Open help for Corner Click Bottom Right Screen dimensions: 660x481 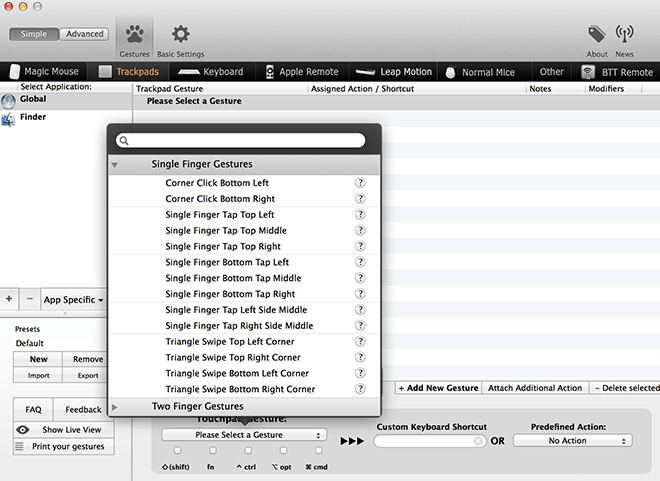coord(360,199)
